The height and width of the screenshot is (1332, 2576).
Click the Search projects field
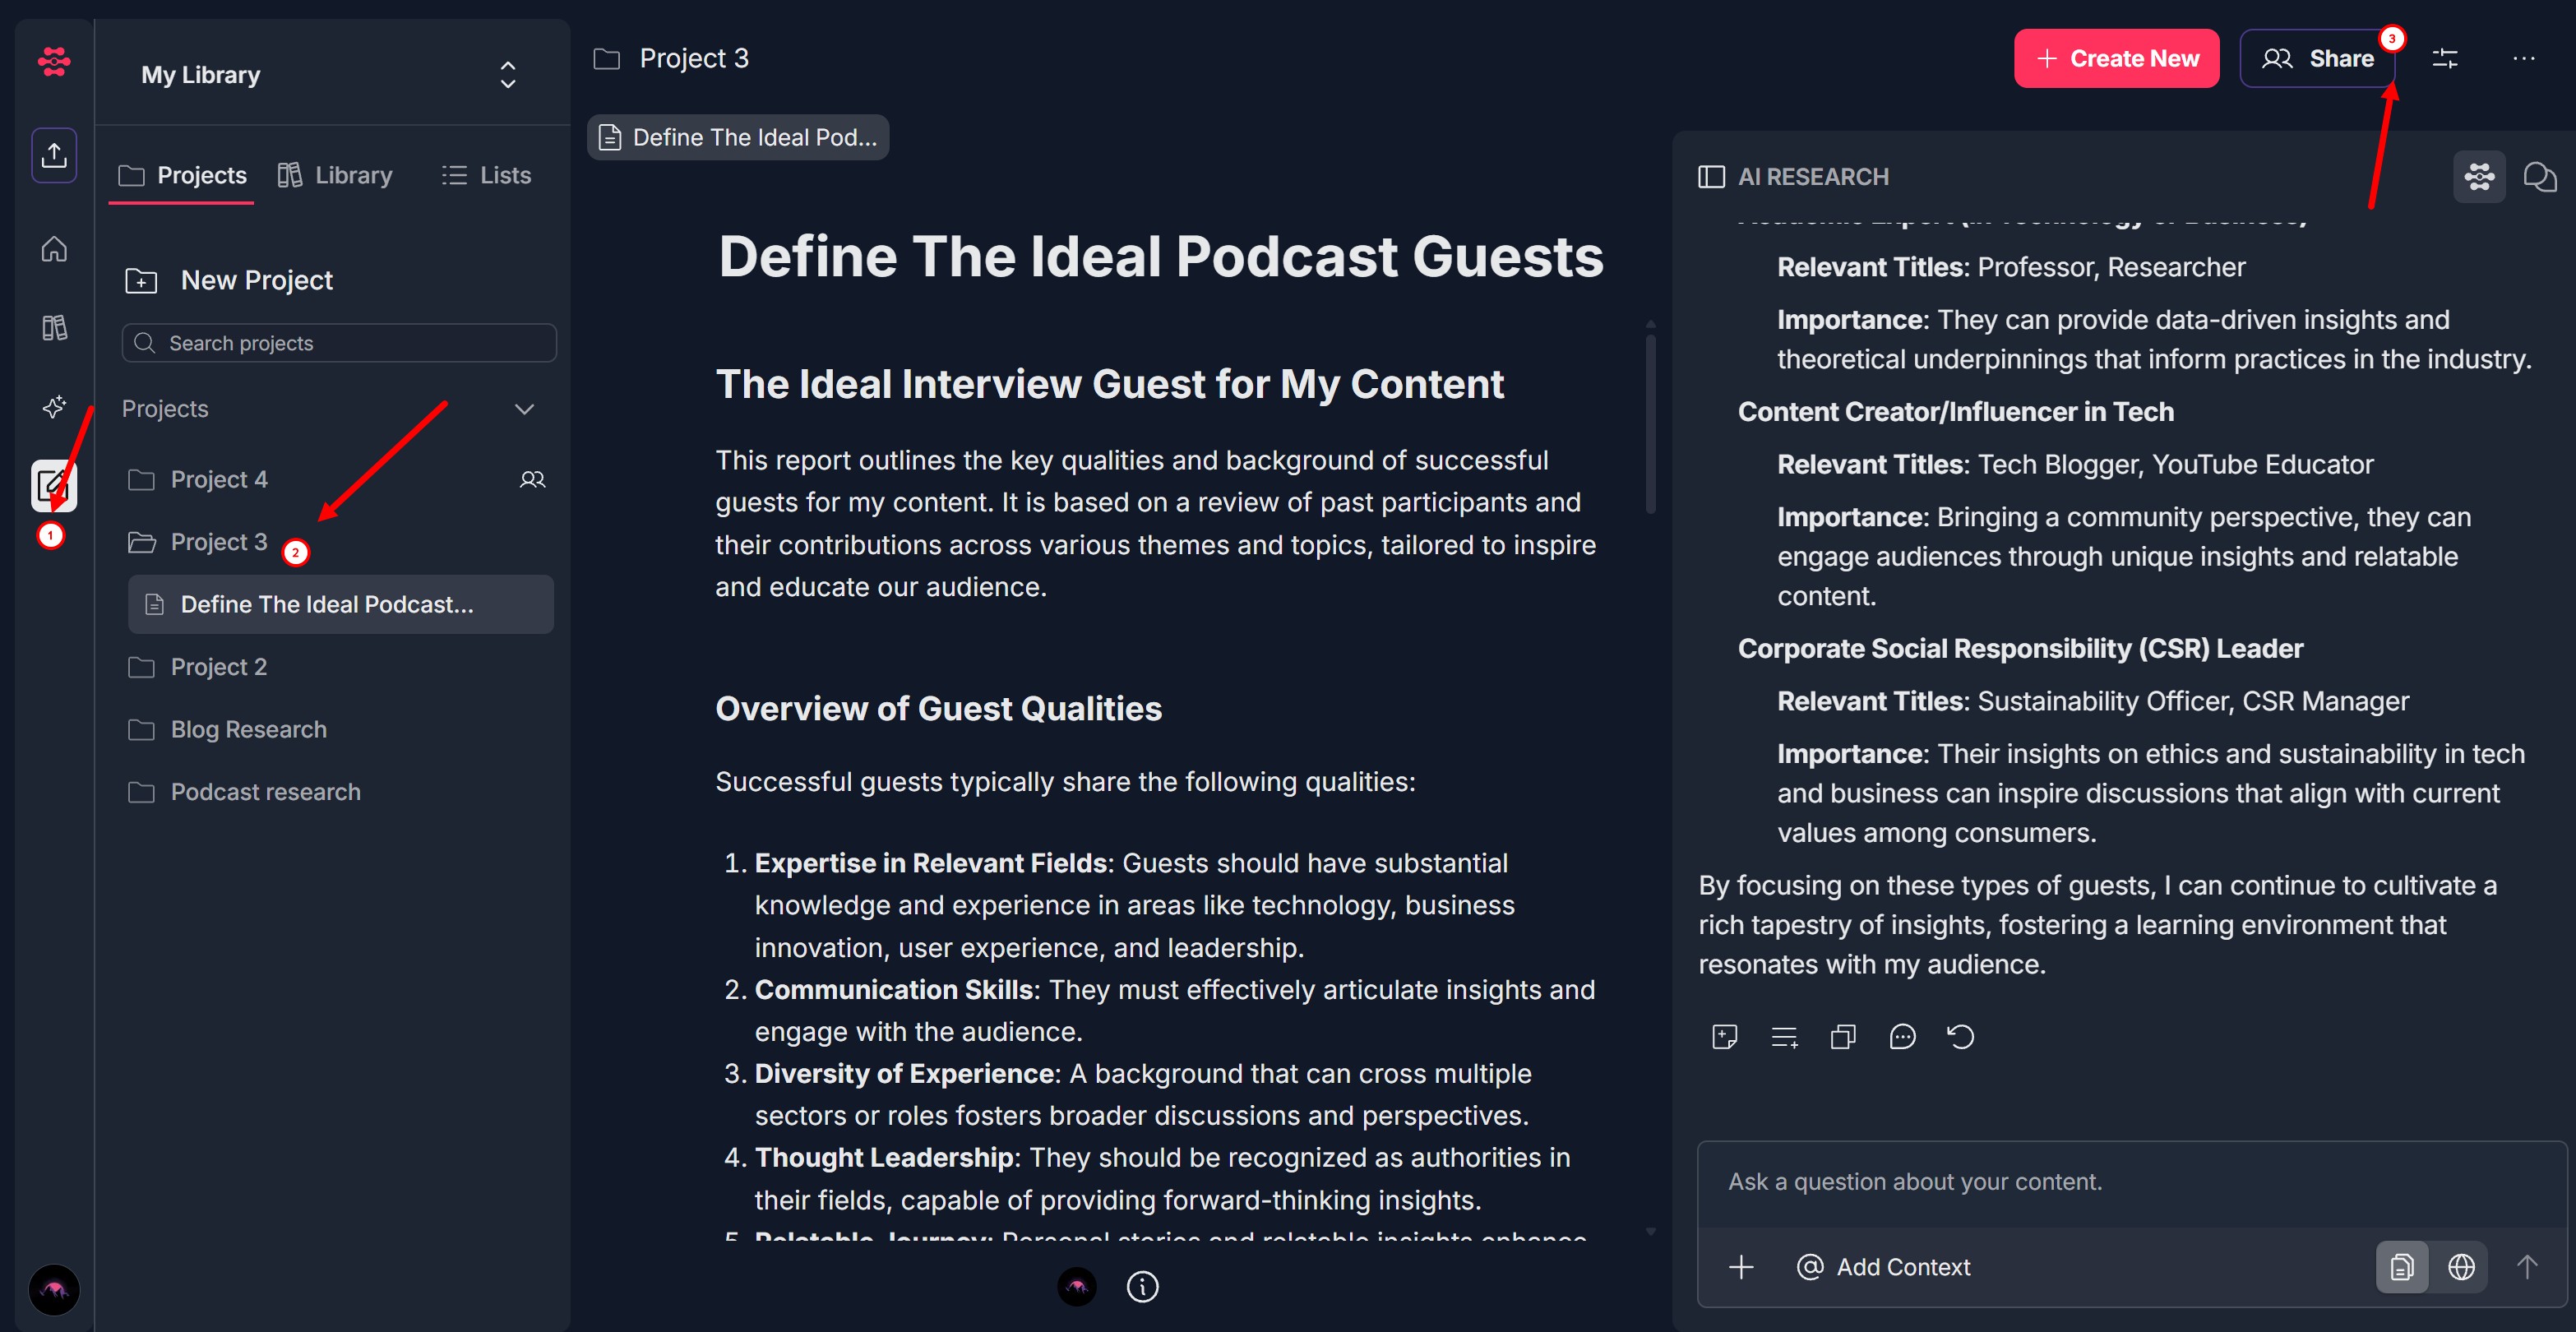(x=340, y=343)
